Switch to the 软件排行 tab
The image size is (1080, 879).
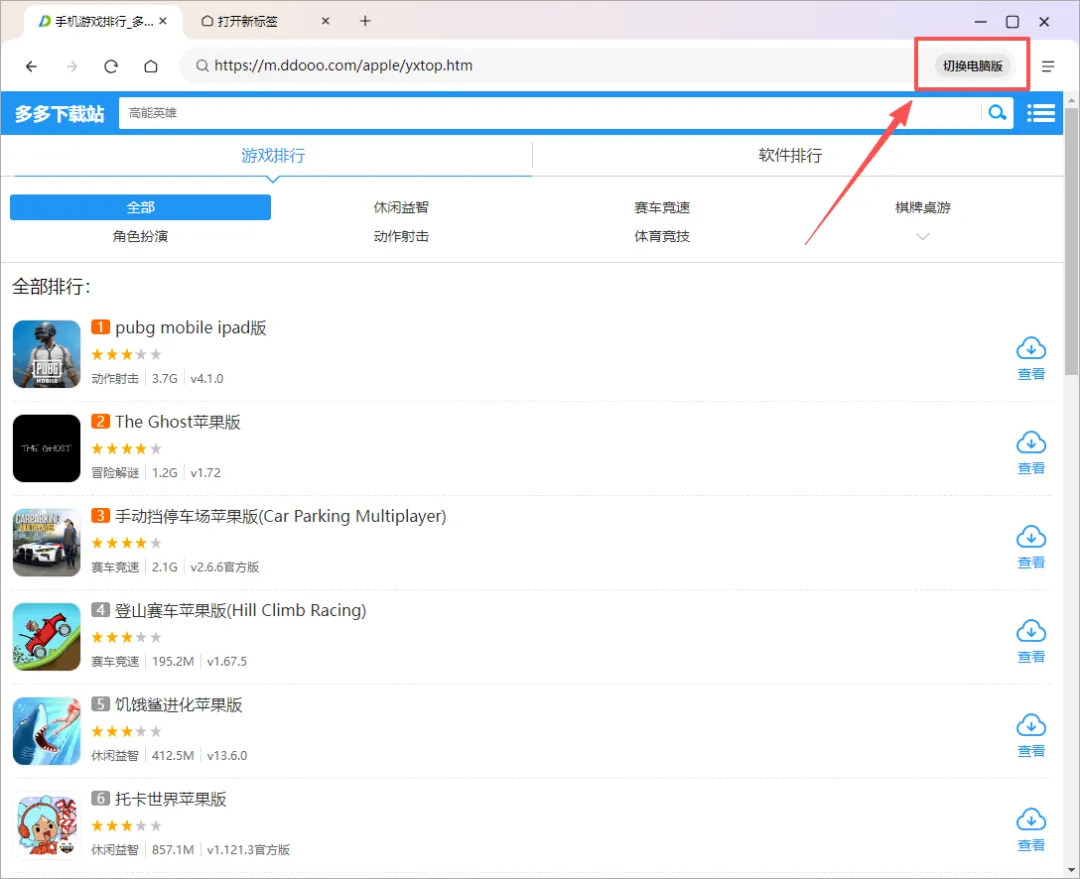790,156
